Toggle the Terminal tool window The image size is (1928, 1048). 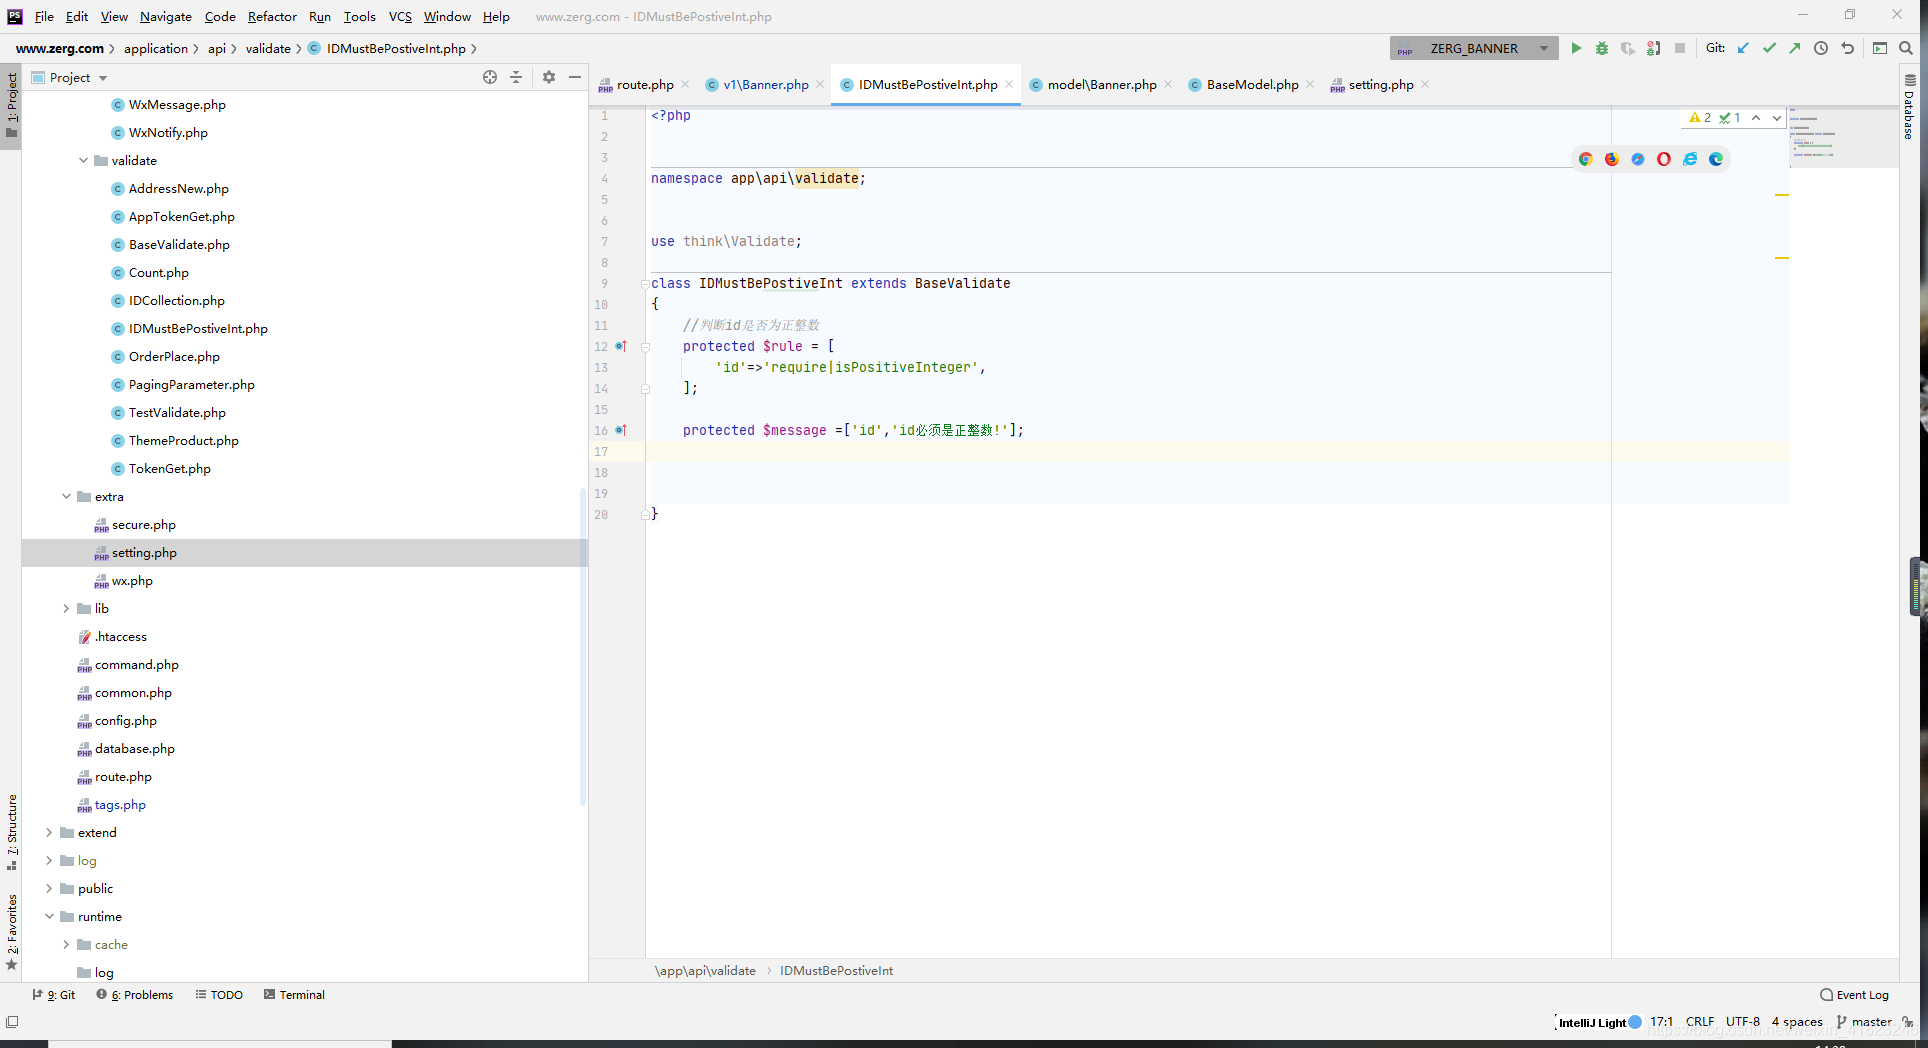(295, 995)
